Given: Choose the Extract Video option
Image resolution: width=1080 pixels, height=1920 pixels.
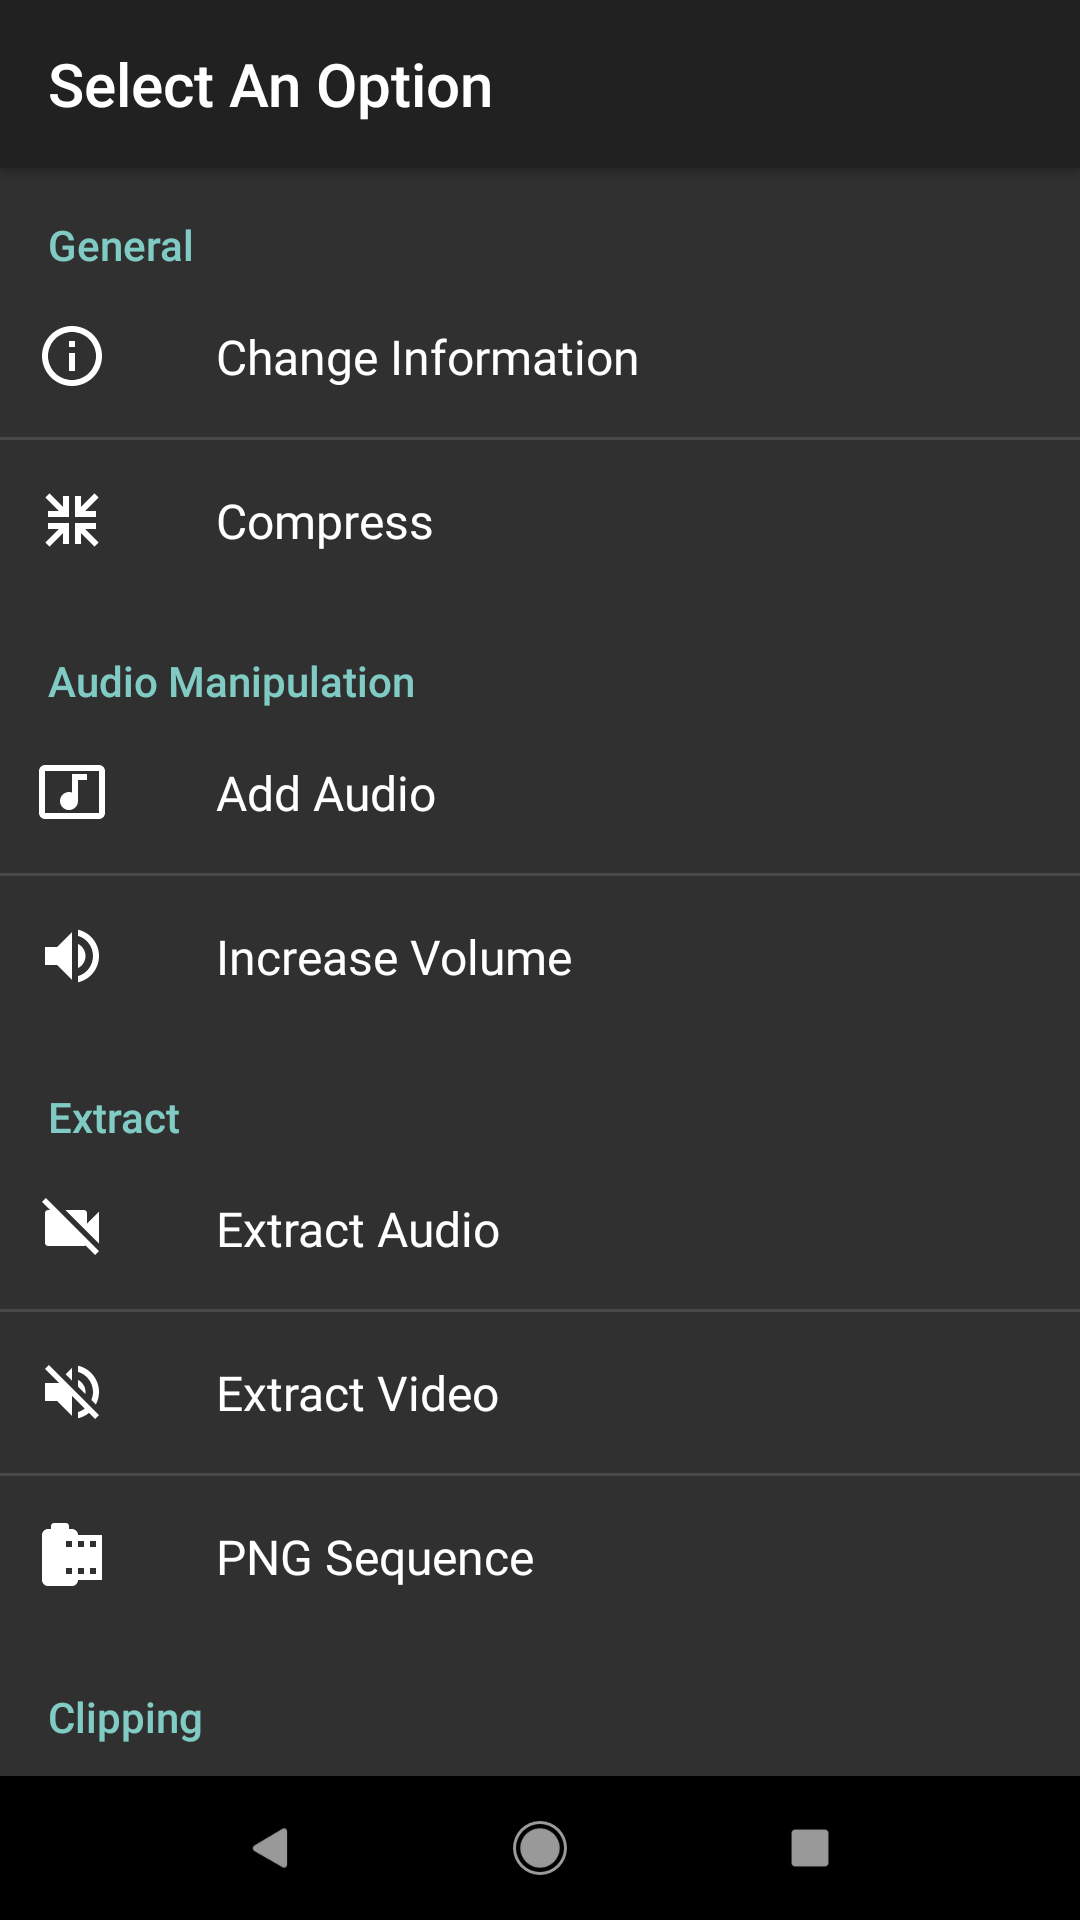Looking at the screenshot, I should pyautogui.click(x=540, y=1393).
